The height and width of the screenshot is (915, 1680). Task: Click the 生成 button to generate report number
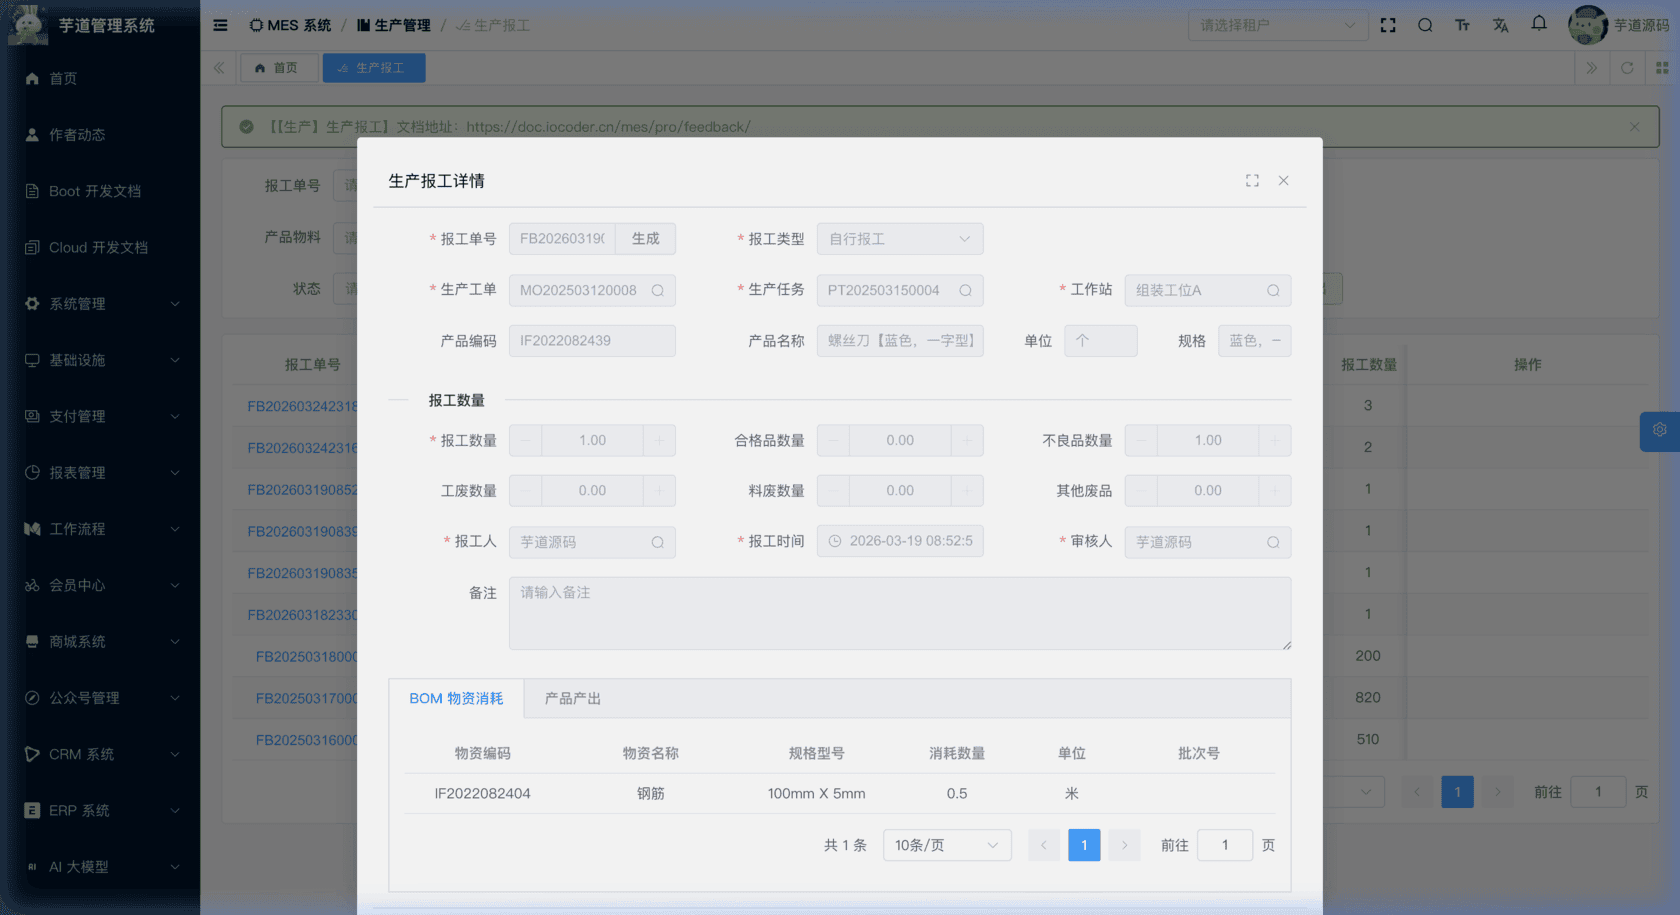(x=645, y=238)
